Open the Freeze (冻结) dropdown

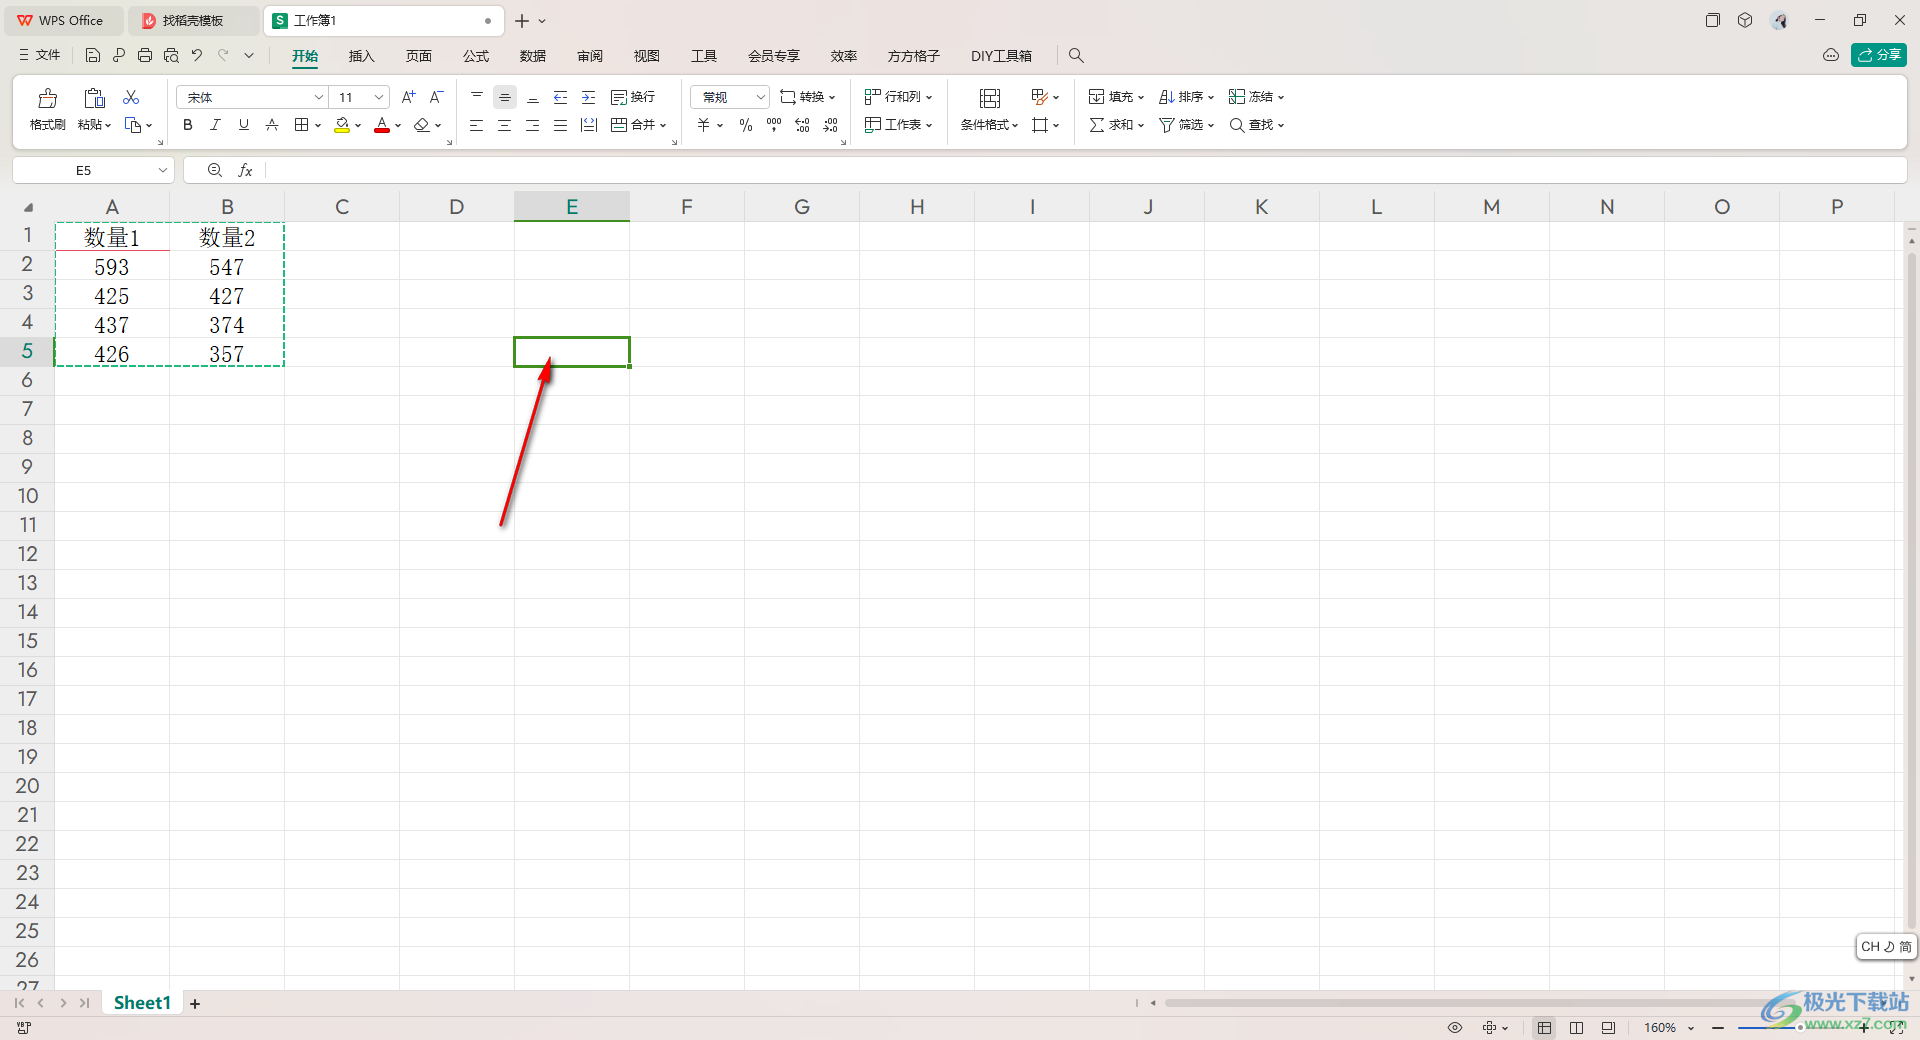point(1256,97)
